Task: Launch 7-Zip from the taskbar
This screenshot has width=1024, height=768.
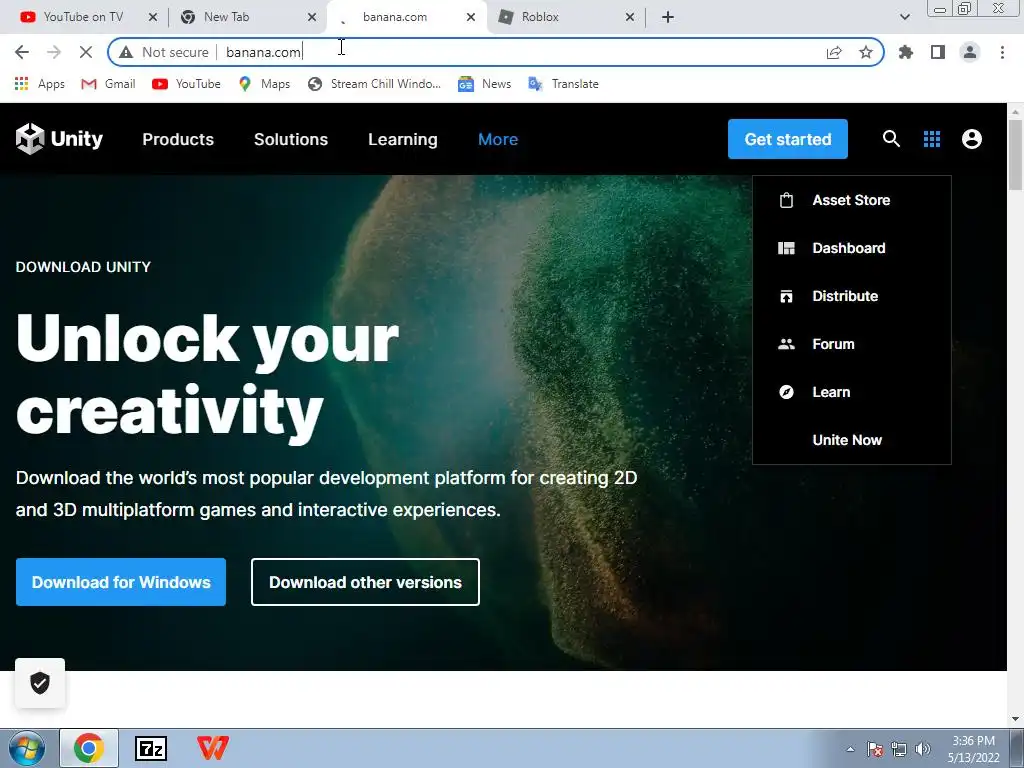Action: tap(151, 748)
